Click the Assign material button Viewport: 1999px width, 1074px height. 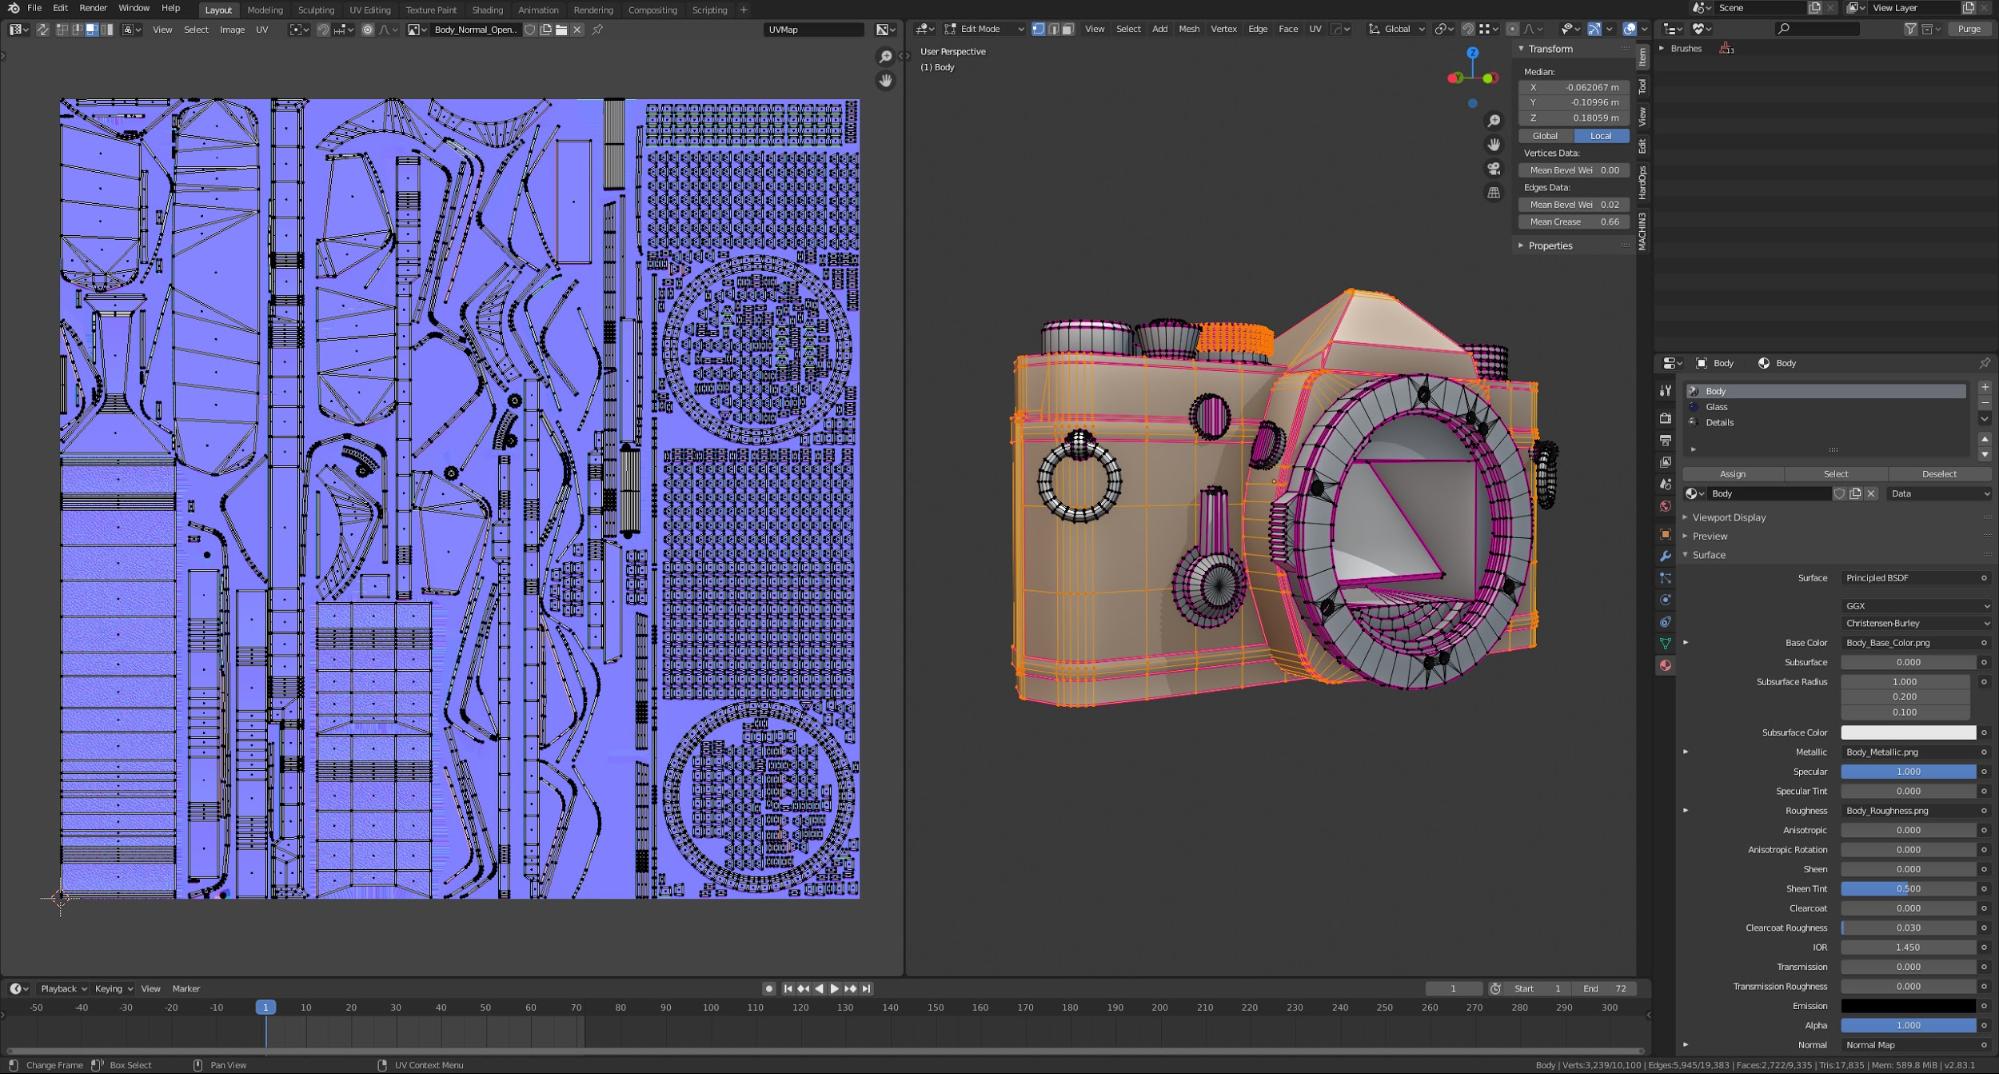1732,474
